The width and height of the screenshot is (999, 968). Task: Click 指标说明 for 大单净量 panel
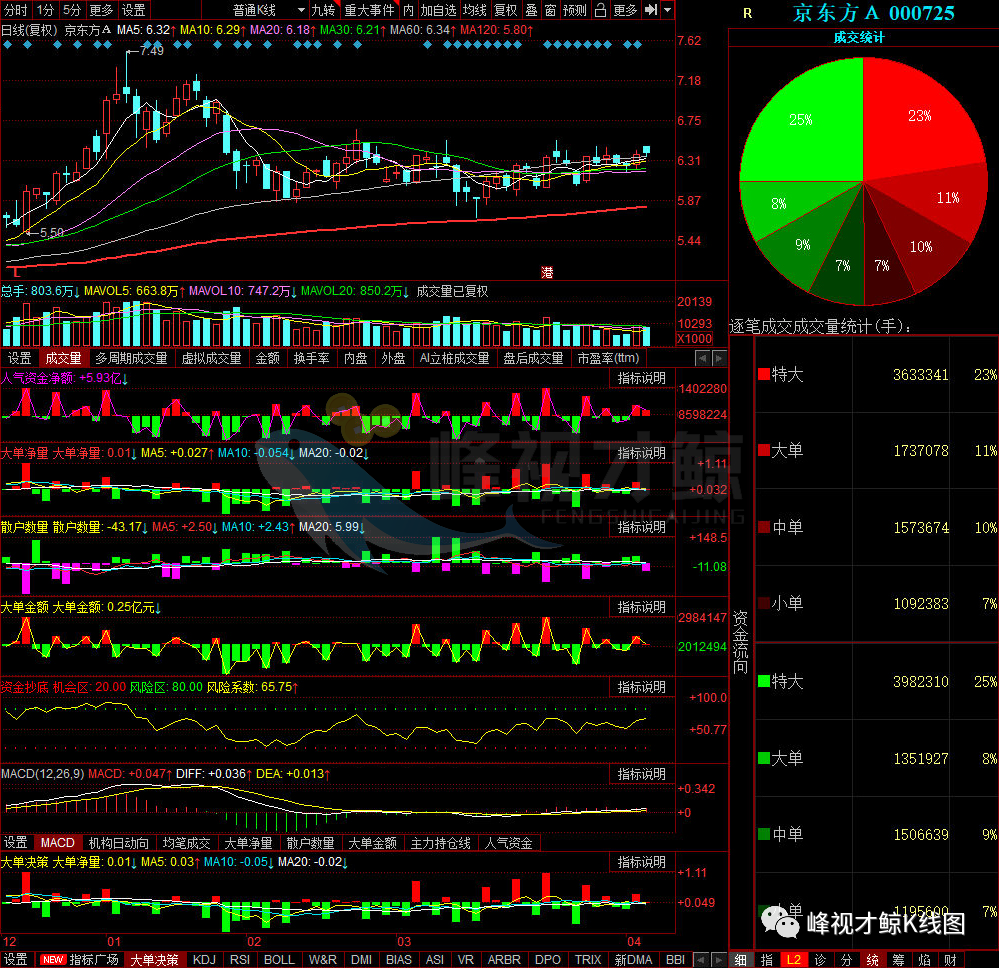click(642, 452)
